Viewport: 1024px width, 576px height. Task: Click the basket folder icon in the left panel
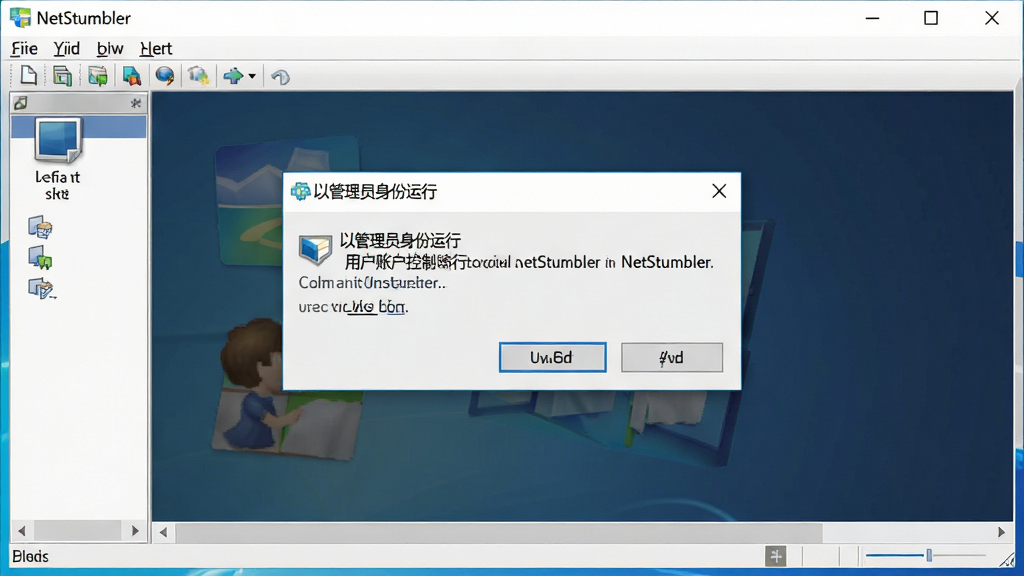click(40, 227)
